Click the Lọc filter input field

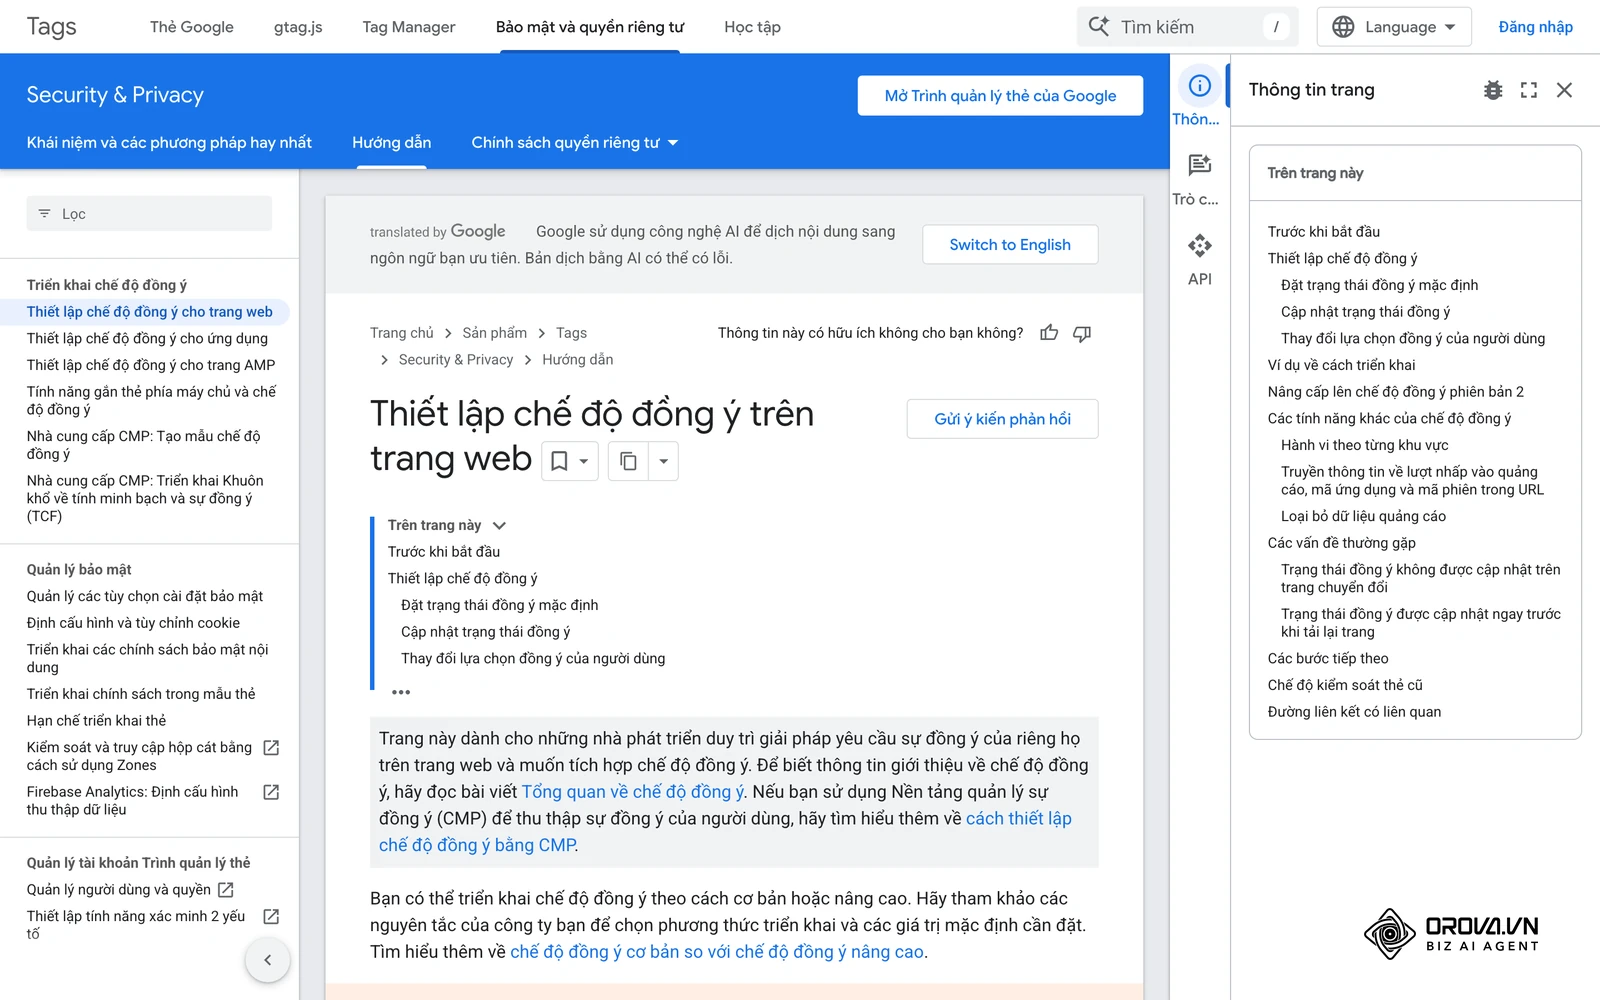tap(149, 214)
